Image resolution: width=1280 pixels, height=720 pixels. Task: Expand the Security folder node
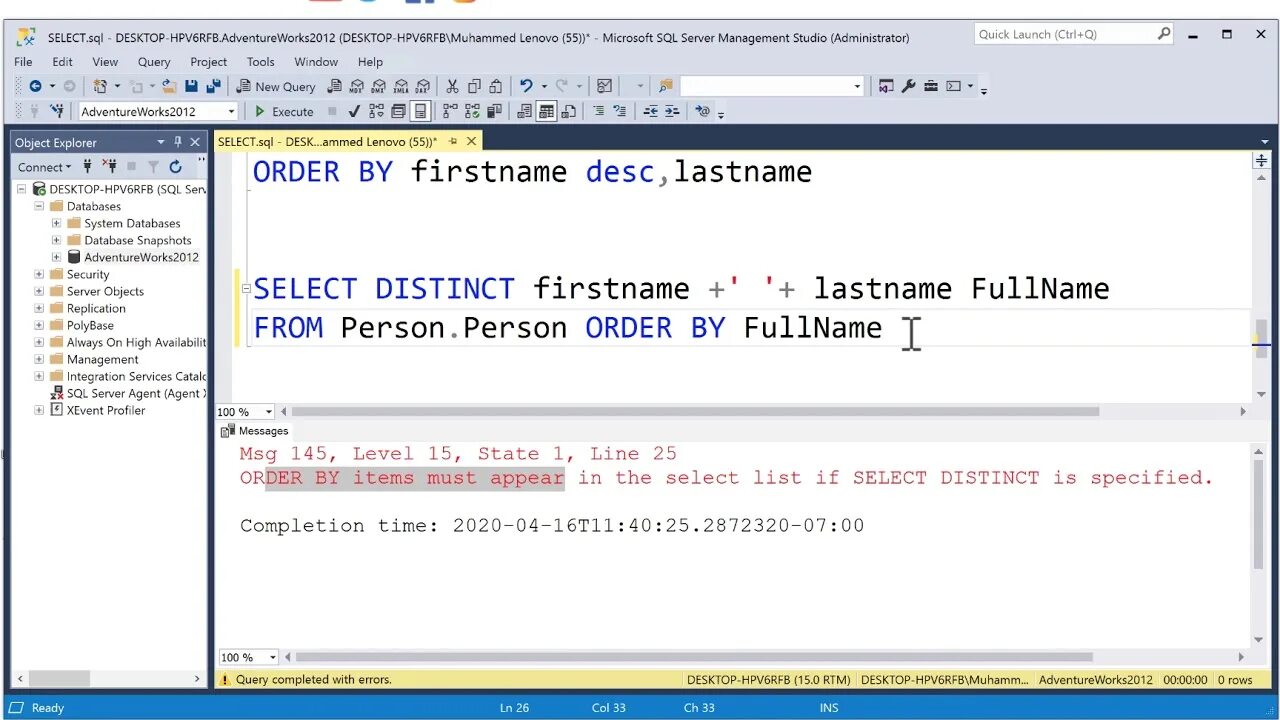tap(39, 274)
